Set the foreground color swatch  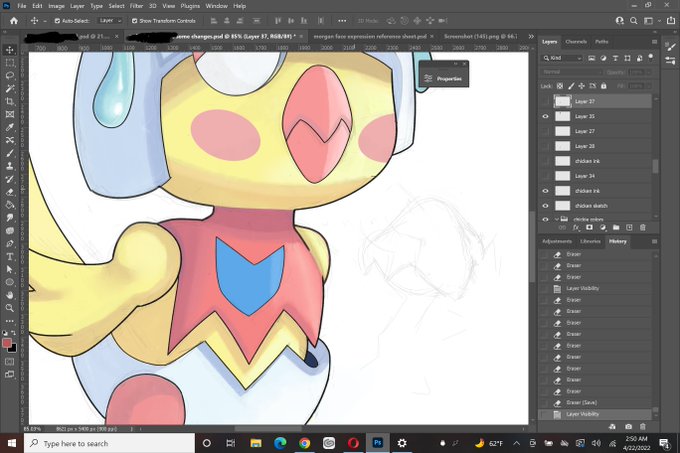tap(7, 343)
